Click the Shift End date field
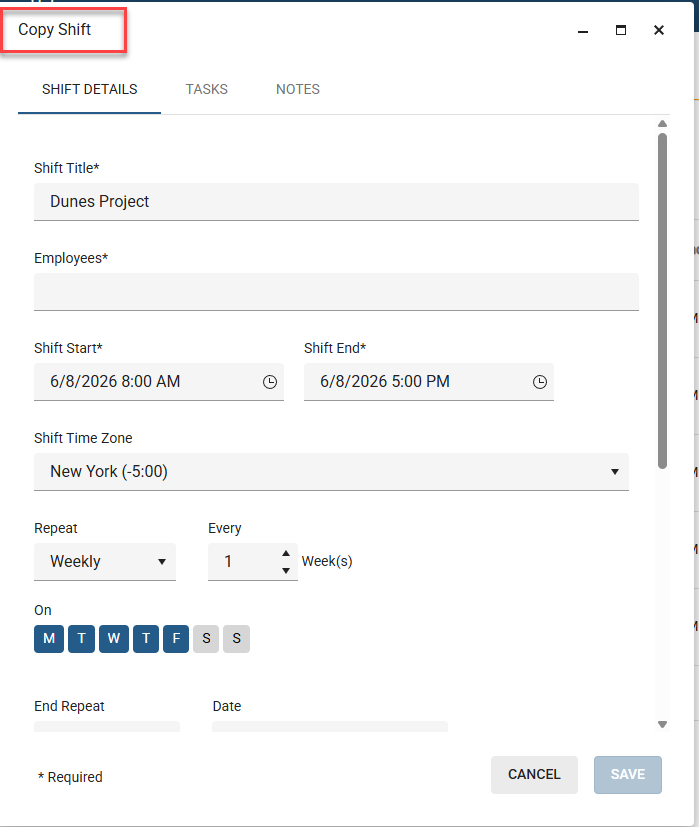Viewport: 699px width, 827px height. click(x=429, y=382)
